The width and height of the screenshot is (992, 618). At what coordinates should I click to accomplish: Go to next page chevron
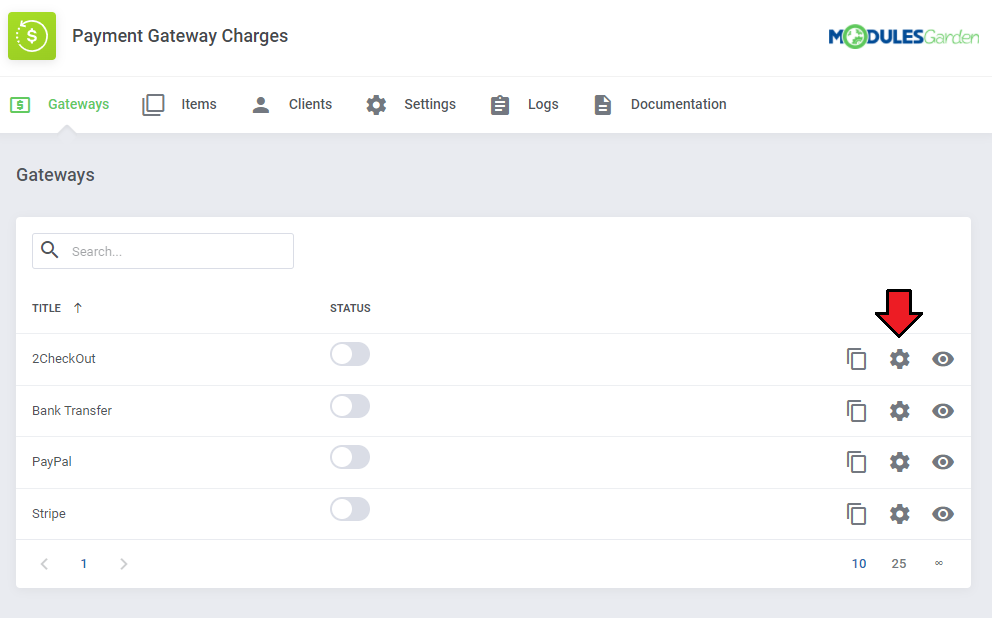point(123,564)
